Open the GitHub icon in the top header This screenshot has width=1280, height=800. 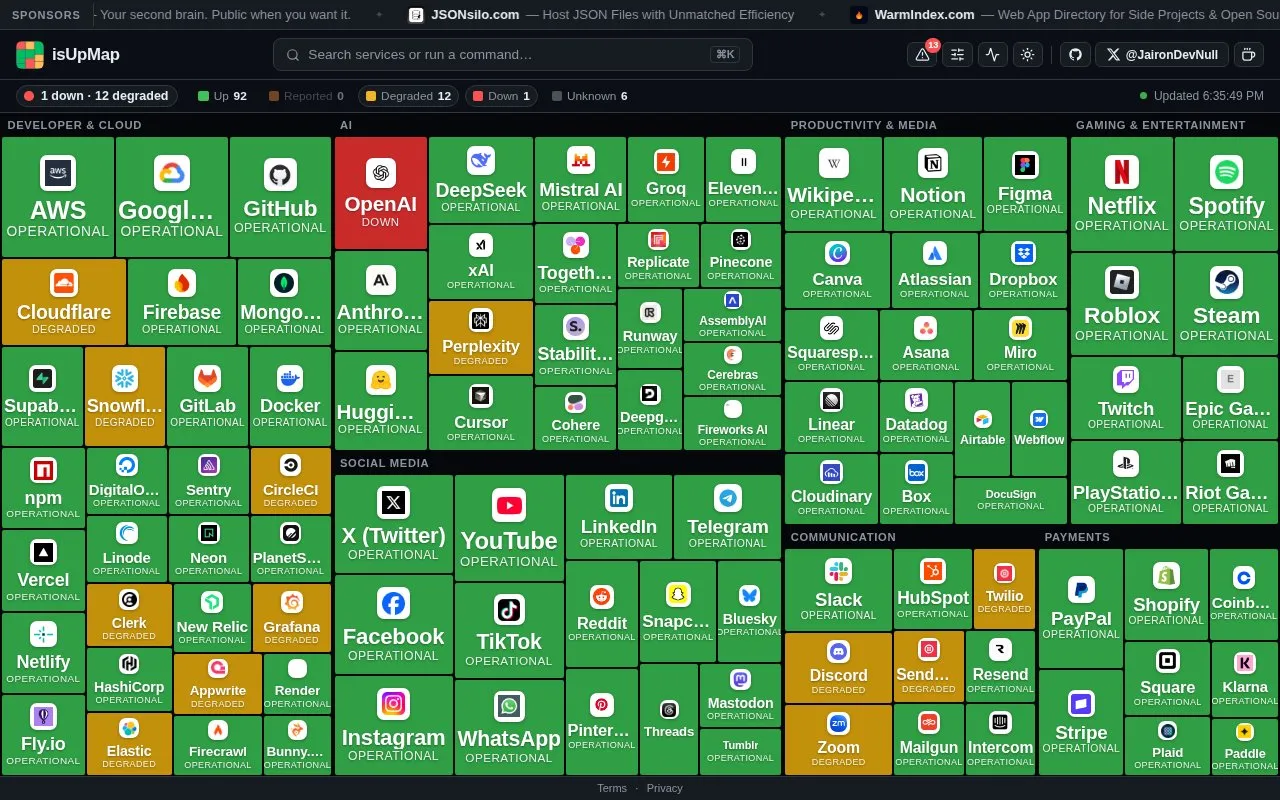pyautogui.click(x=1076, y=55)
